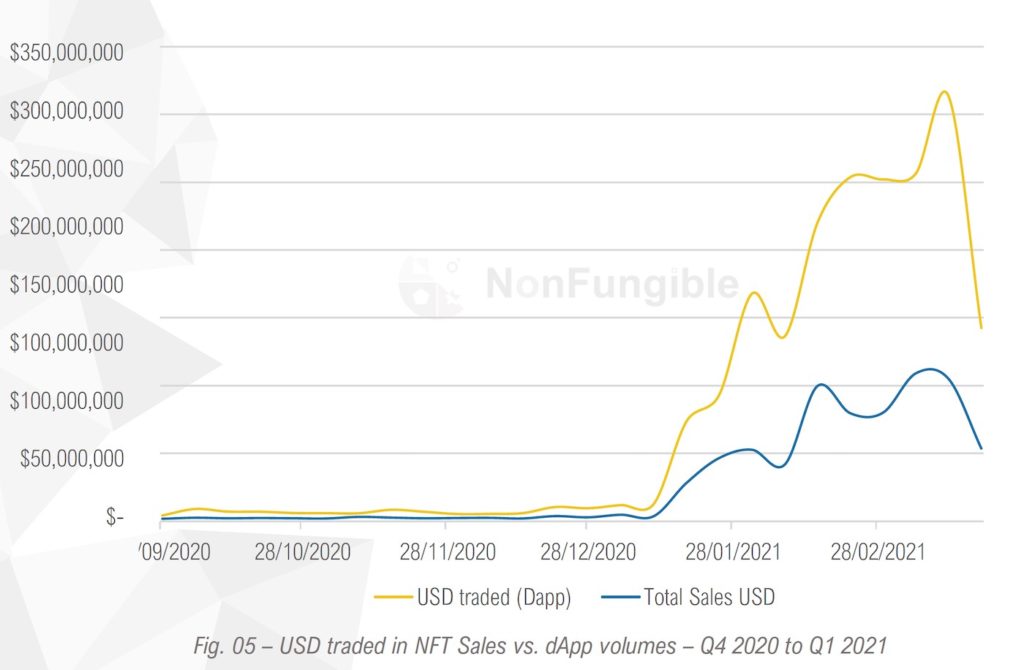
Task: Click the 28/10/2020 x-axis date label
Action: coord(303,551)
